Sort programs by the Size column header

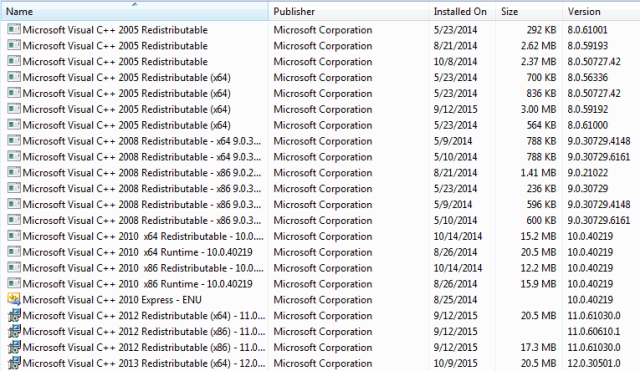(529, 11)
